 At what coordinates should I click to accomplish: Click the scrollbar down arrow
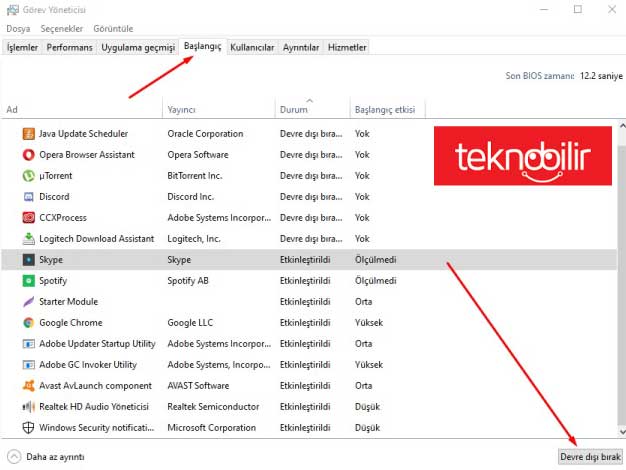click(x=622, y=432)
